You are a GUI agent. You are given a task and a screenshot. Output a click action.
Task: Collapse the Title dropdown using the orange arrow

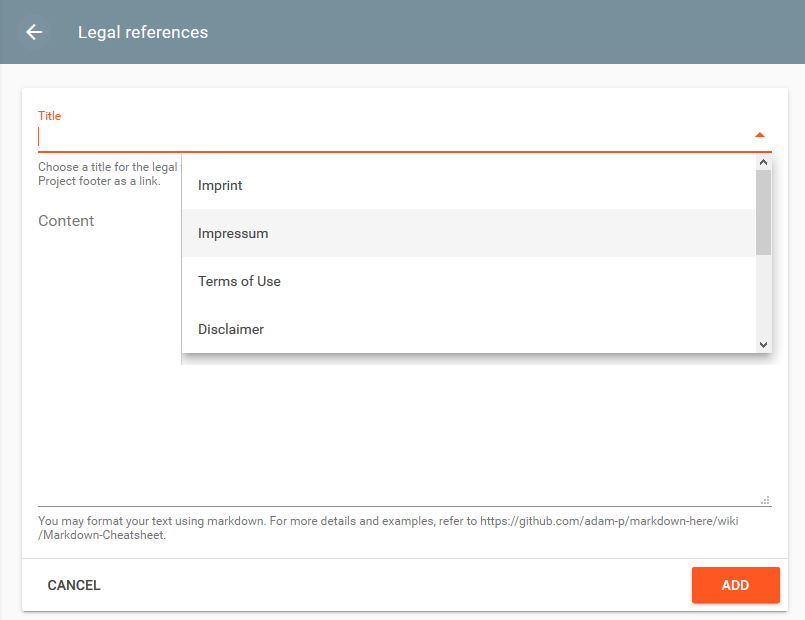(759, 135)
